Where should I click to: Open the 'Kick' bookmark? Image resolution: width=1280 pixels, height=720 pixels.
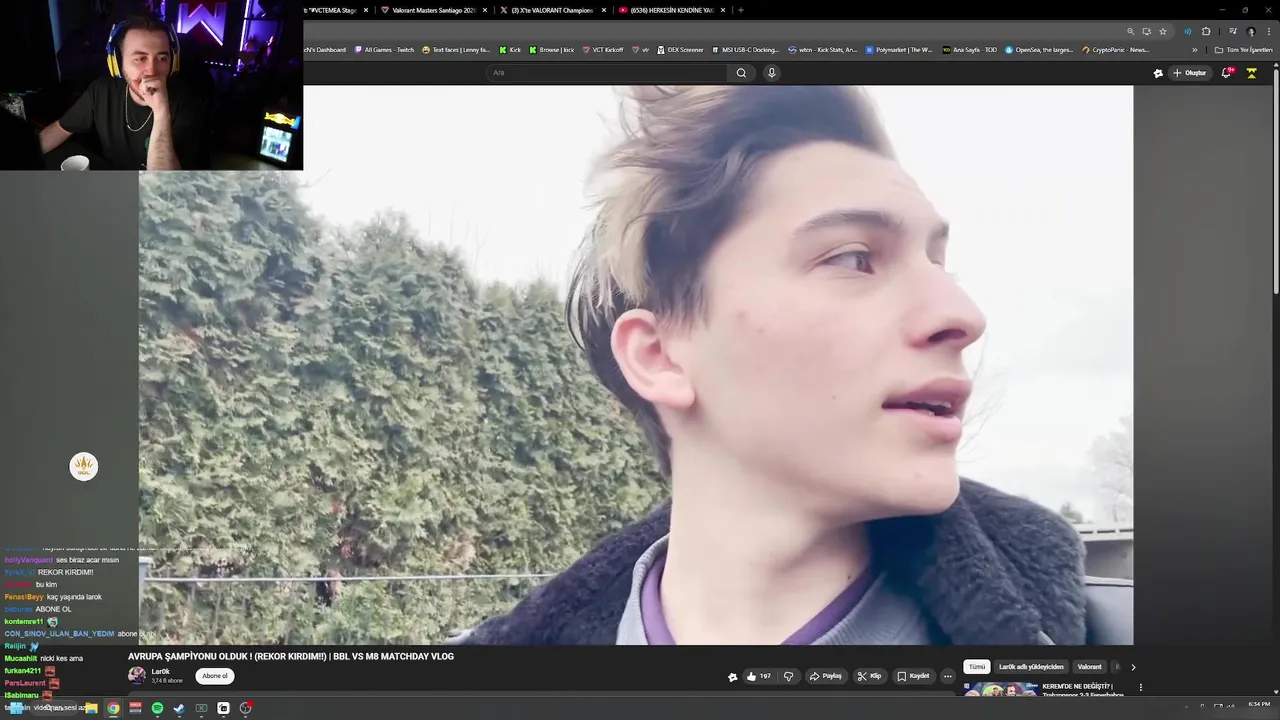click(x=510, y=50)
